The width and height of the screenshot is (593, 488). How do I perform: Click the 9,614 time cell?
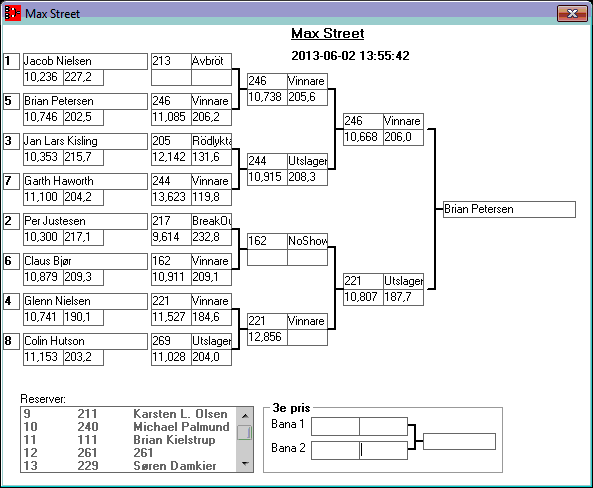point(171,237)
